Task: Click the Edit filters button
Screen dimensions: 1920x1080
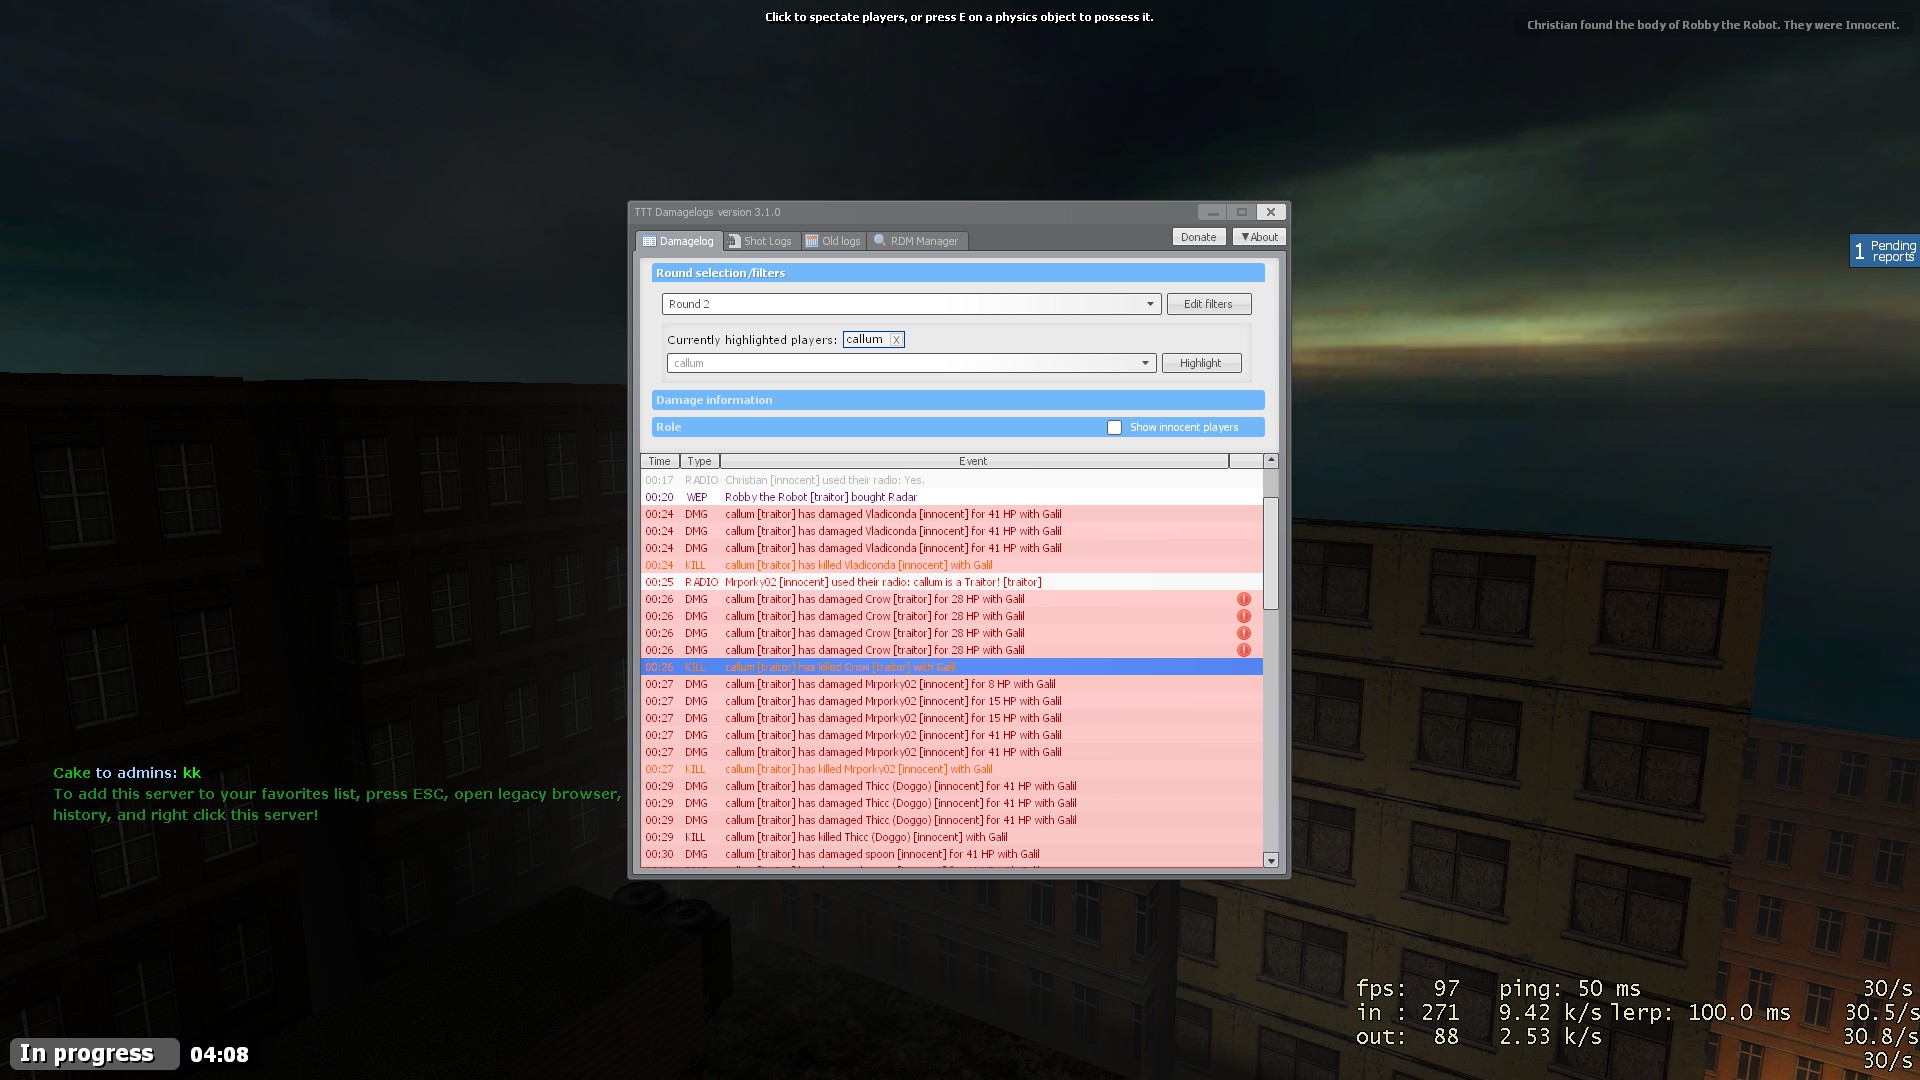Action: (x=1208, y=304)
